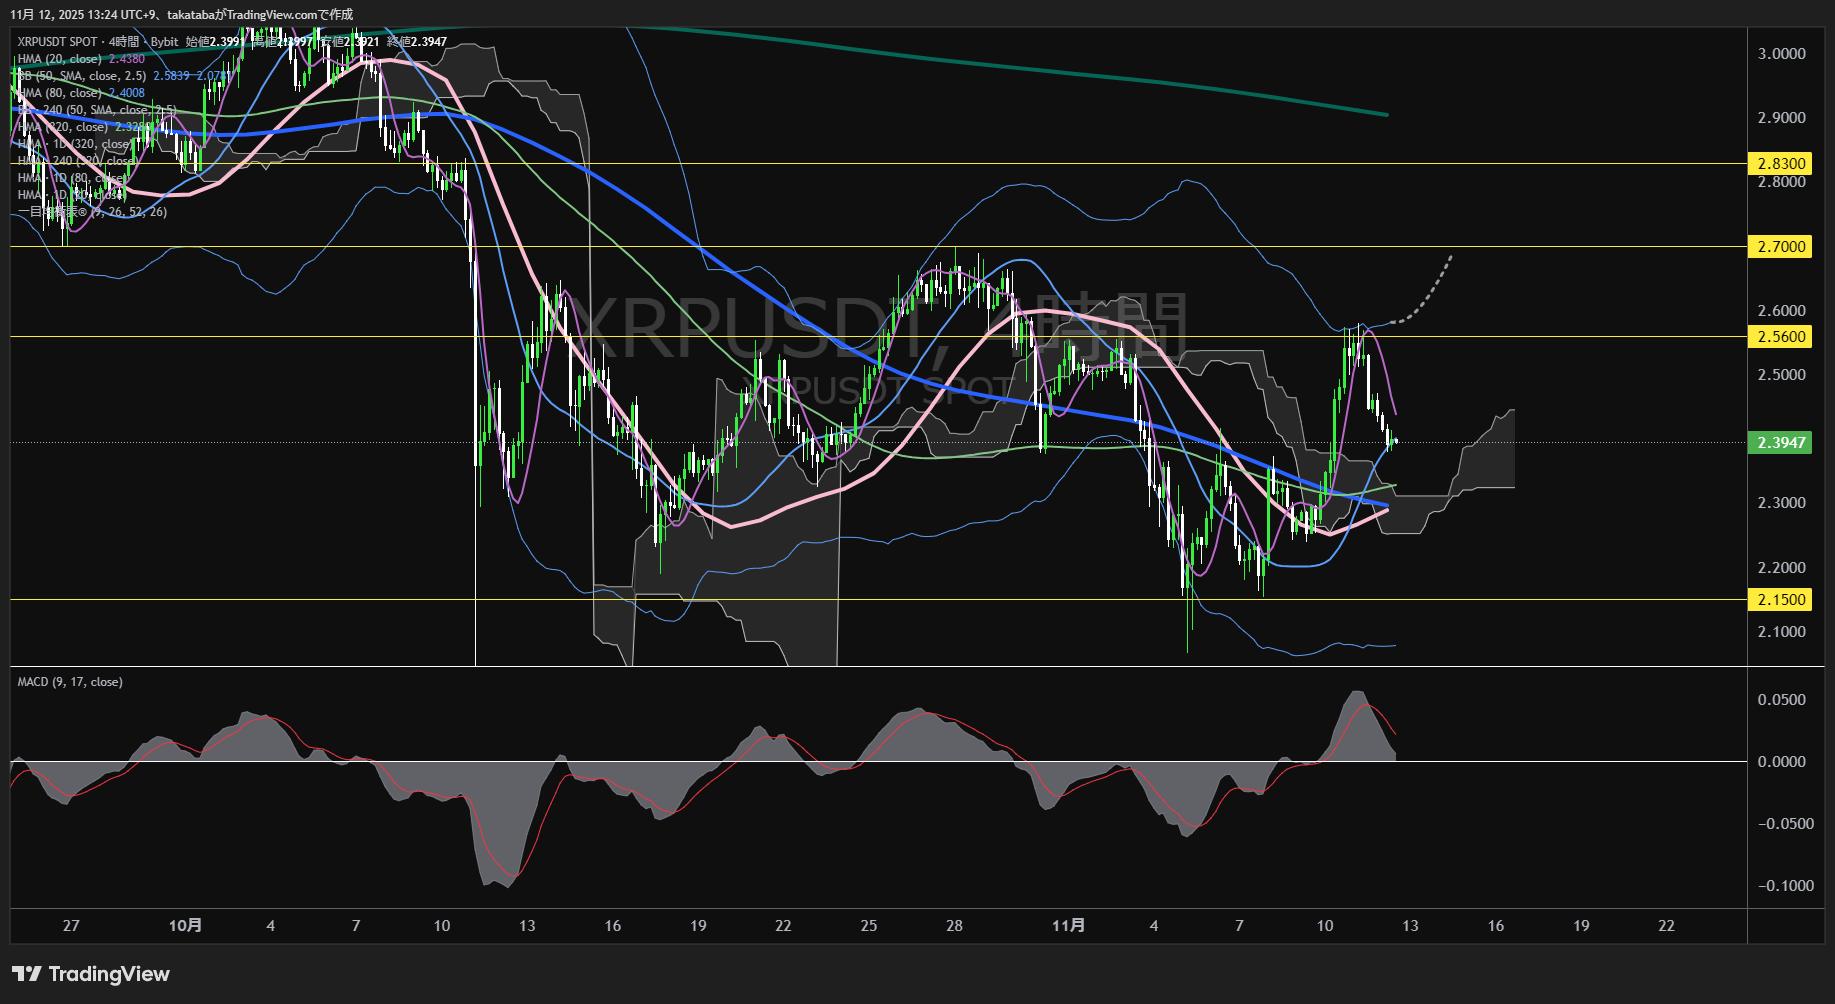1835x1004 pixels.
Task: Click the 3.0000 price scale label
Action: (1781, 54)
